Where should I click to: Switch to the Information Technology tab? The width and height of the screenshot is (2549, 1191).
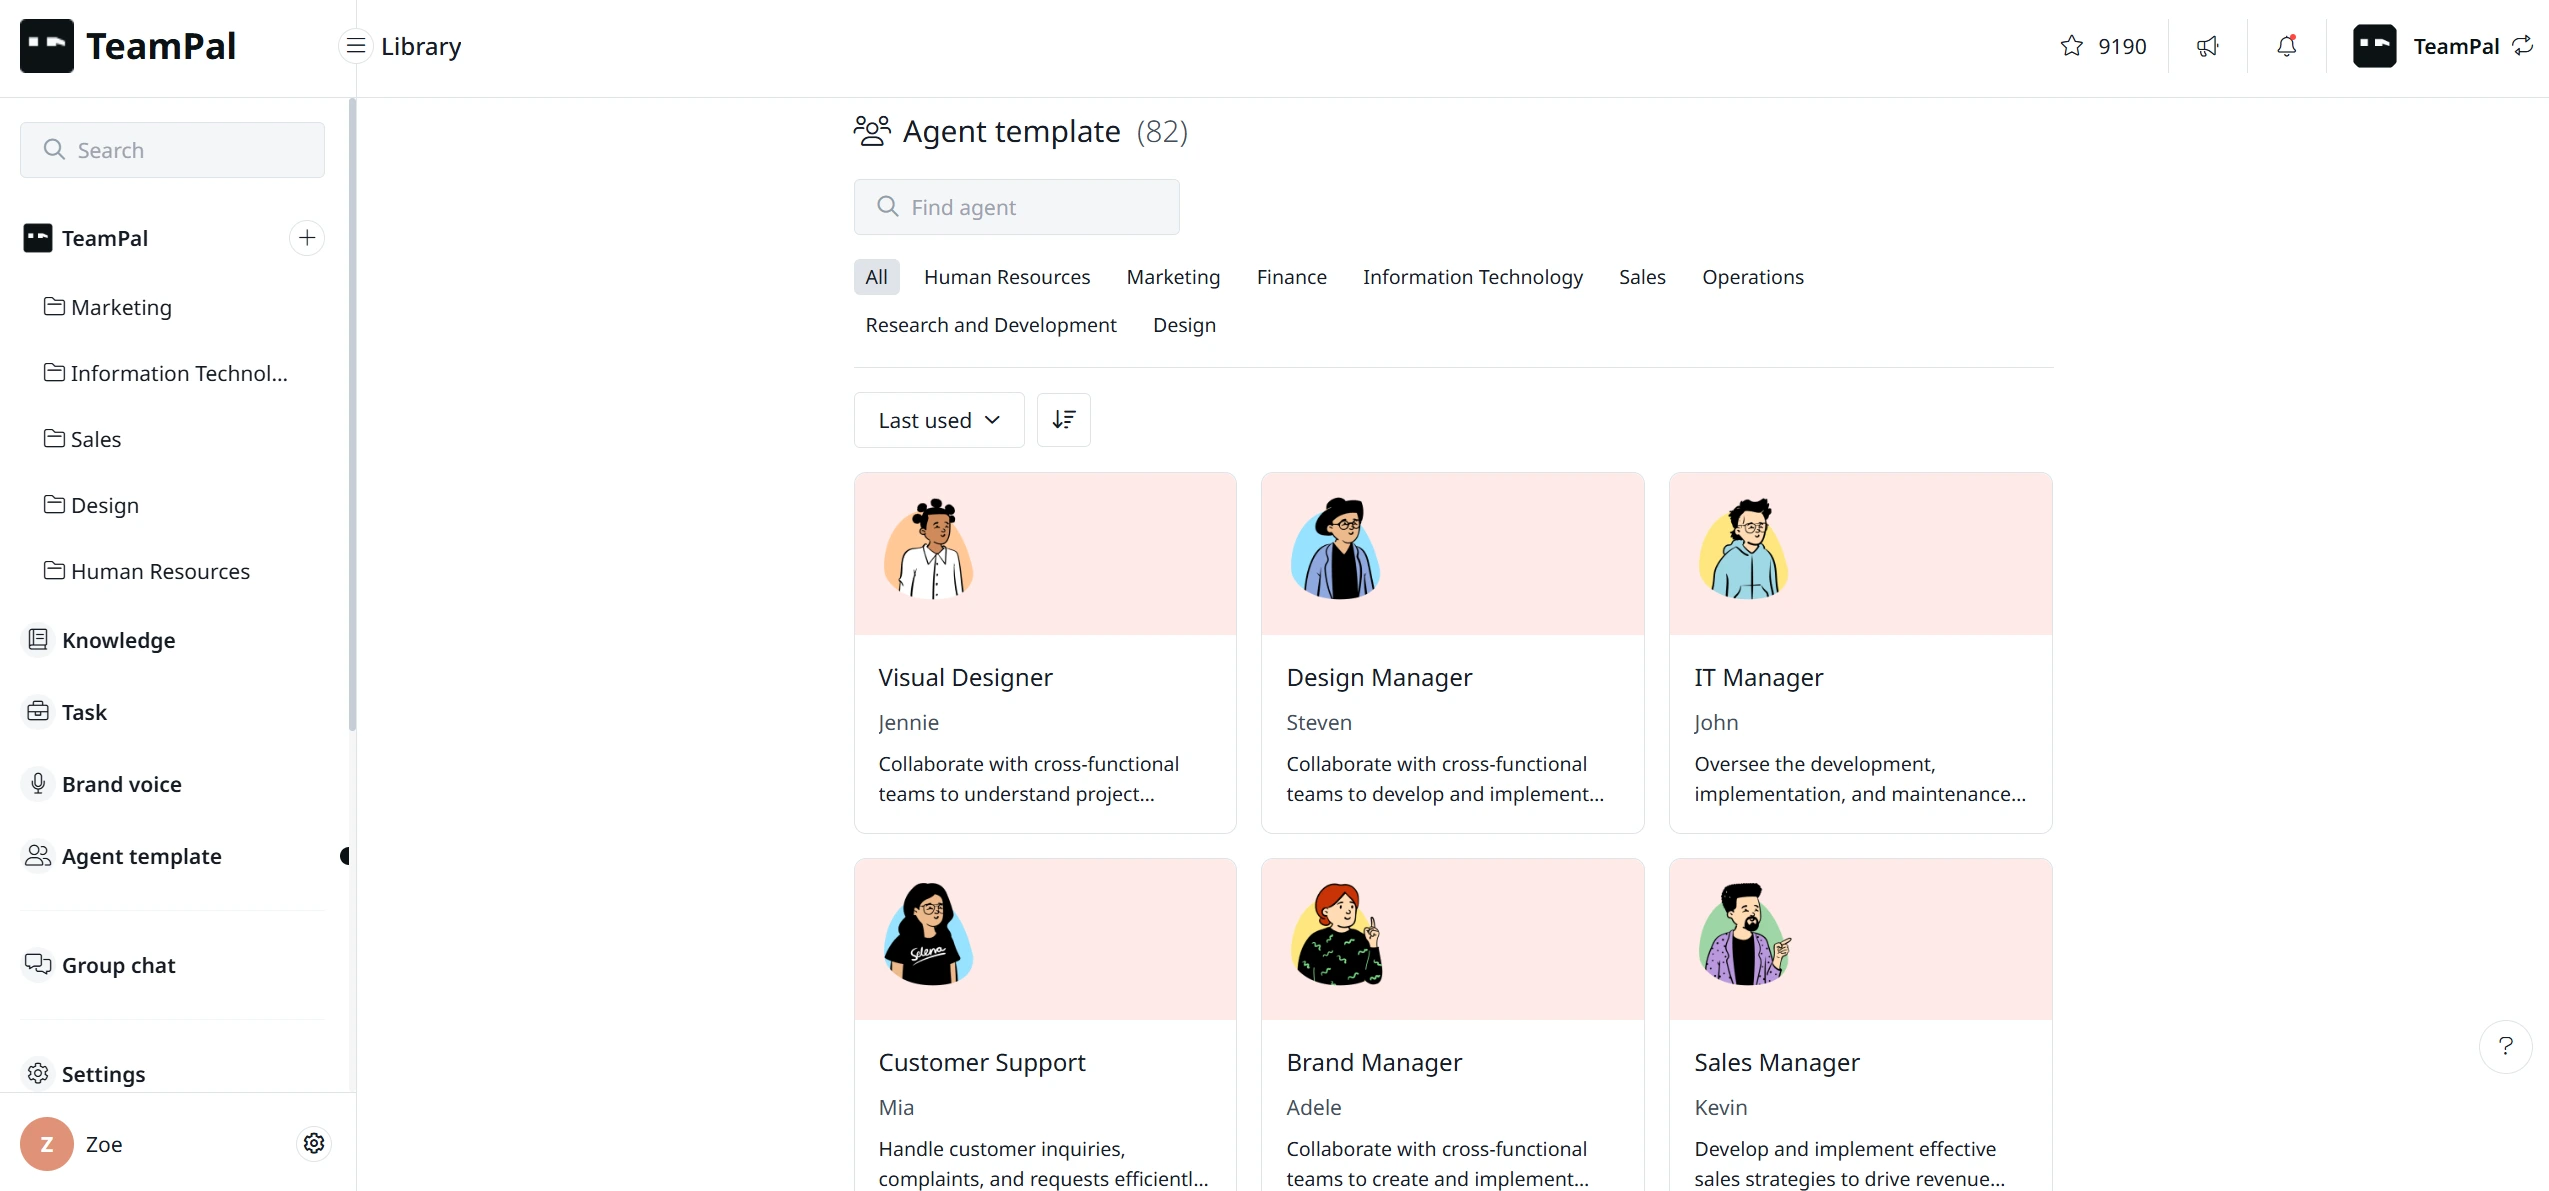click(x=1472, y=277)
